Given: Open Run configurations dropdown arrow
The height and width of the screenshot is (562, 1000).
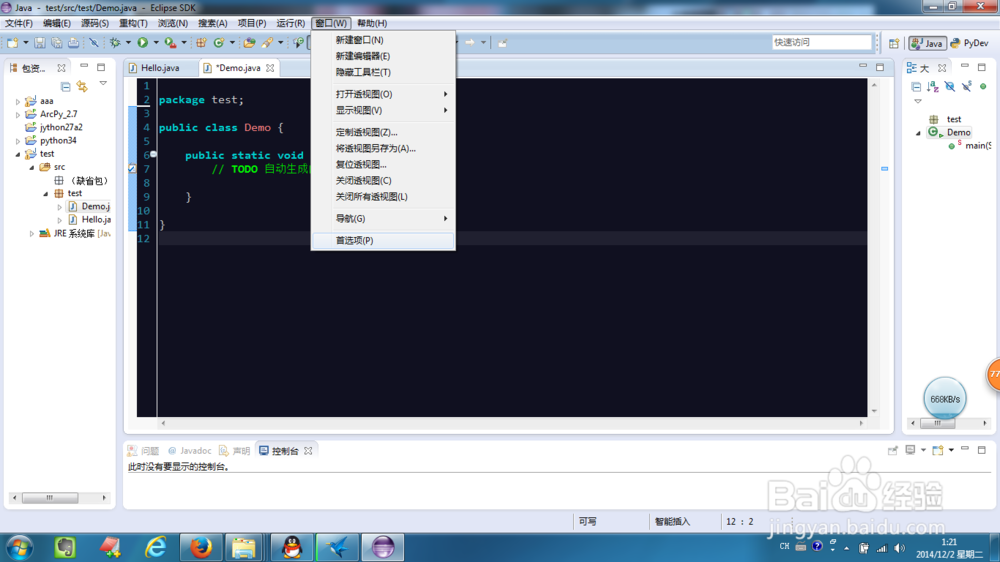Looking at the screenshot, I should (156, 43).
